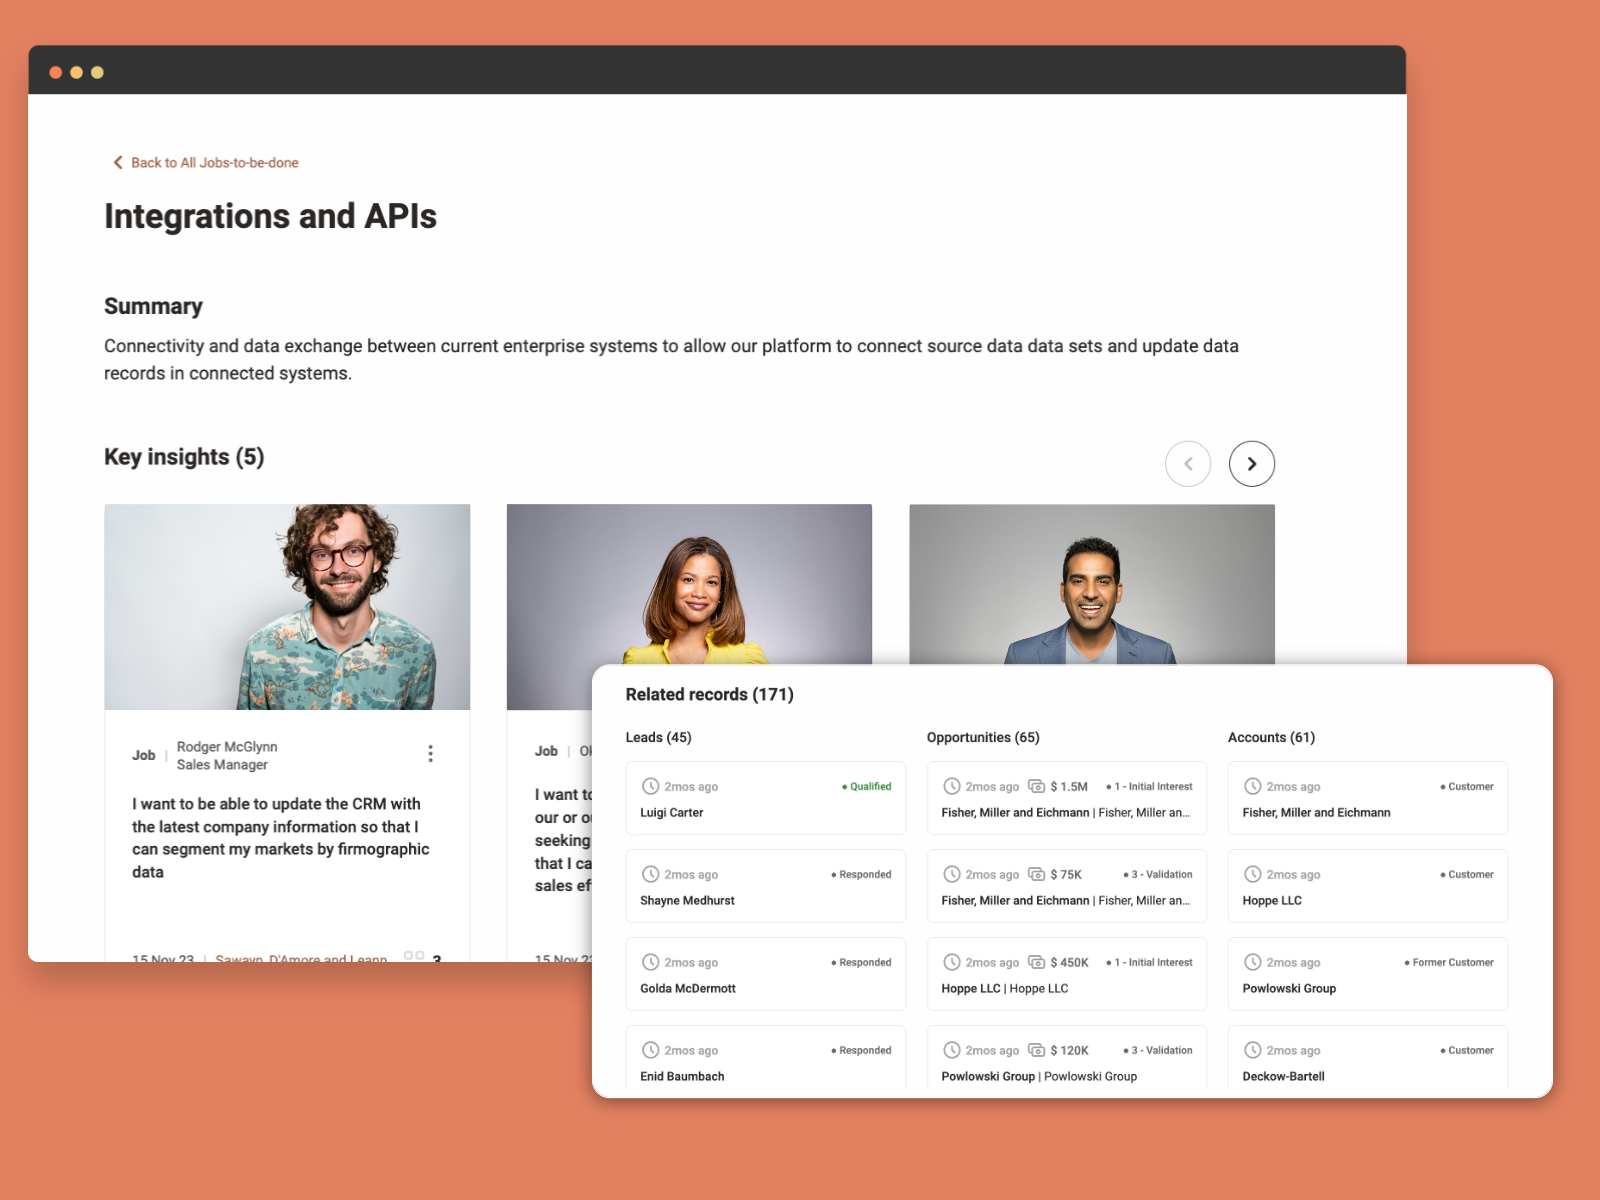Open Rodger McGlynn's photo thumbnail
Image resolution: width=1600 pixels, height=1200 pixels.
[x=287, y=607]
